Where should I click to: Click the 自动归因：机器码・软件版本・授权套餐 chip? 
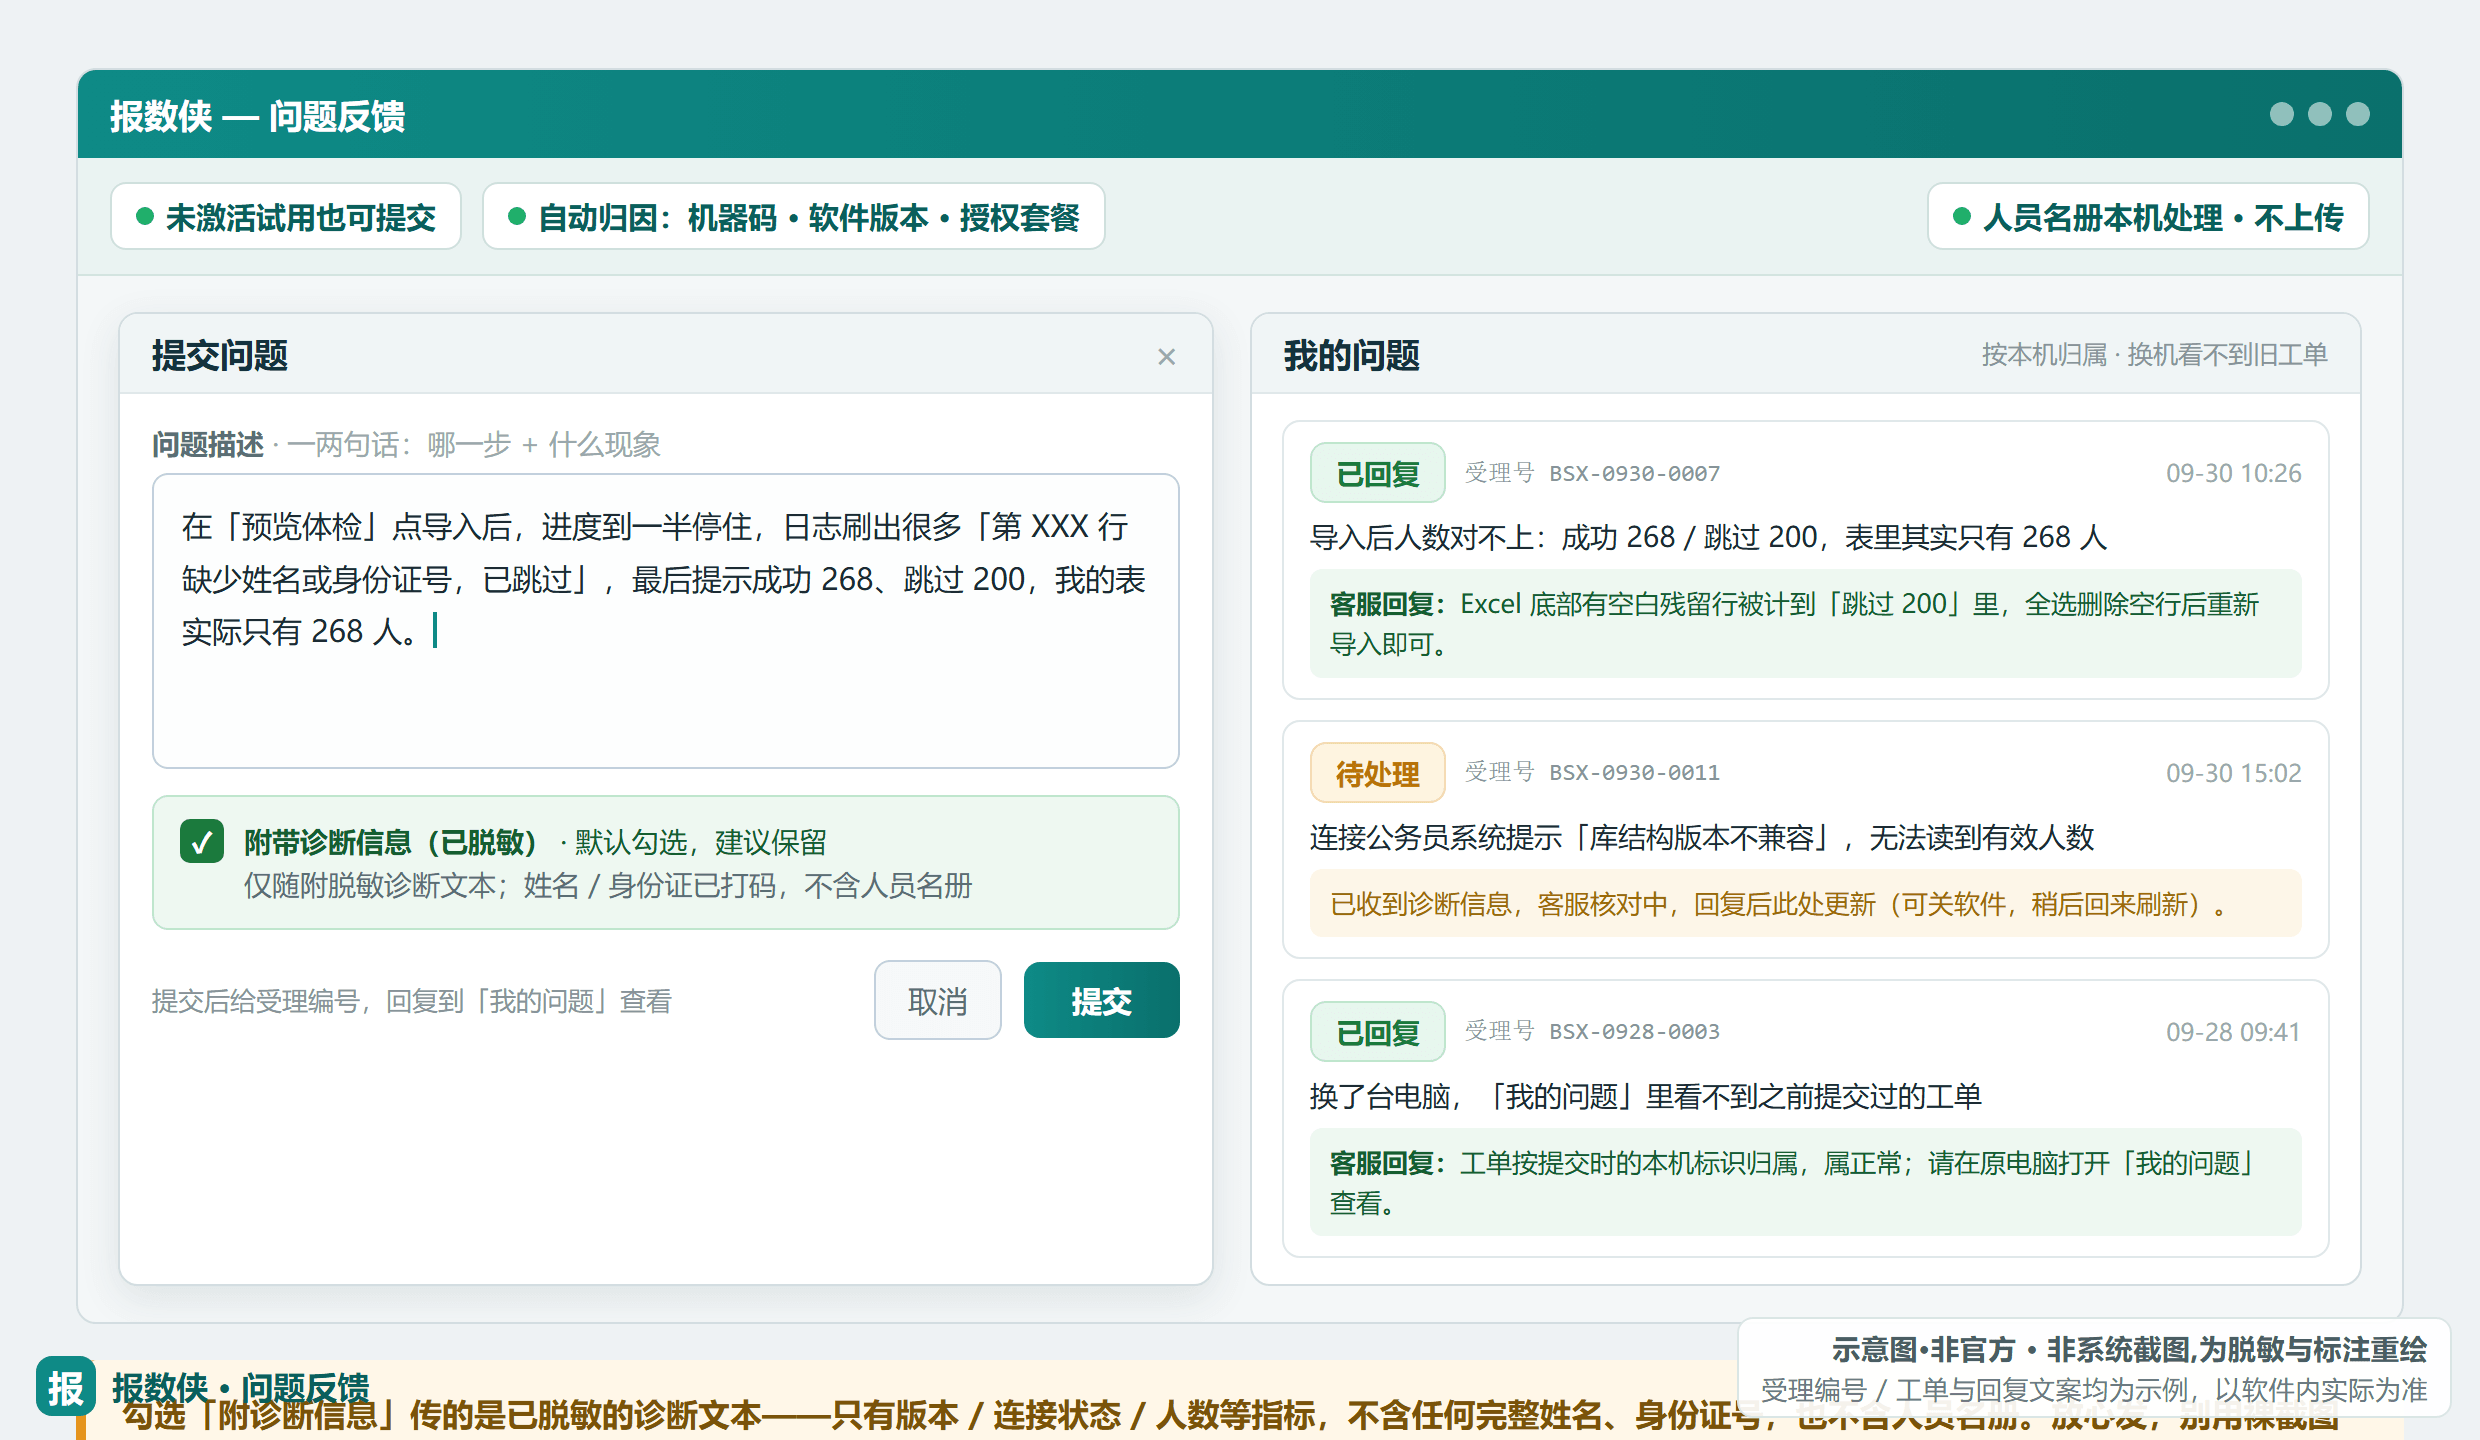pos(793,216)
